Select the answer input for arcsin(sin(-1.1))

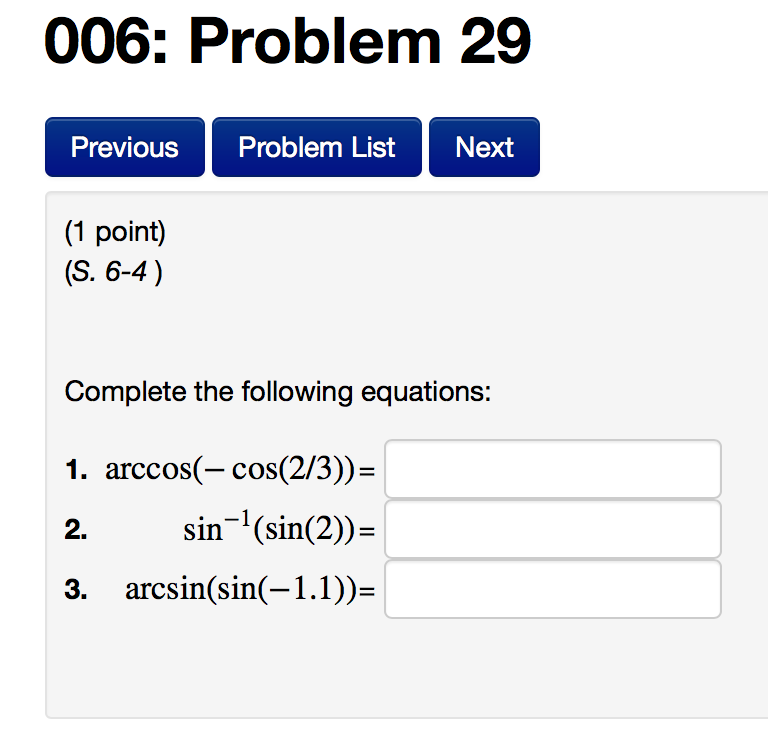point(552,589)
